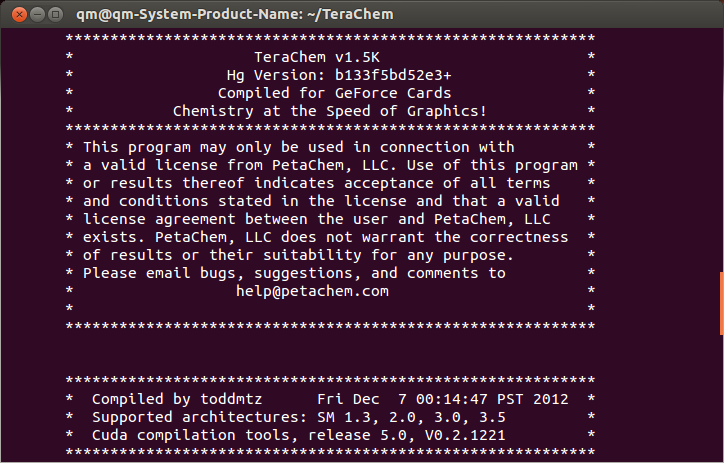Click the line a valid license from PetaChem
Viewport: 724px width, 463px height.
tap(330, 165)
